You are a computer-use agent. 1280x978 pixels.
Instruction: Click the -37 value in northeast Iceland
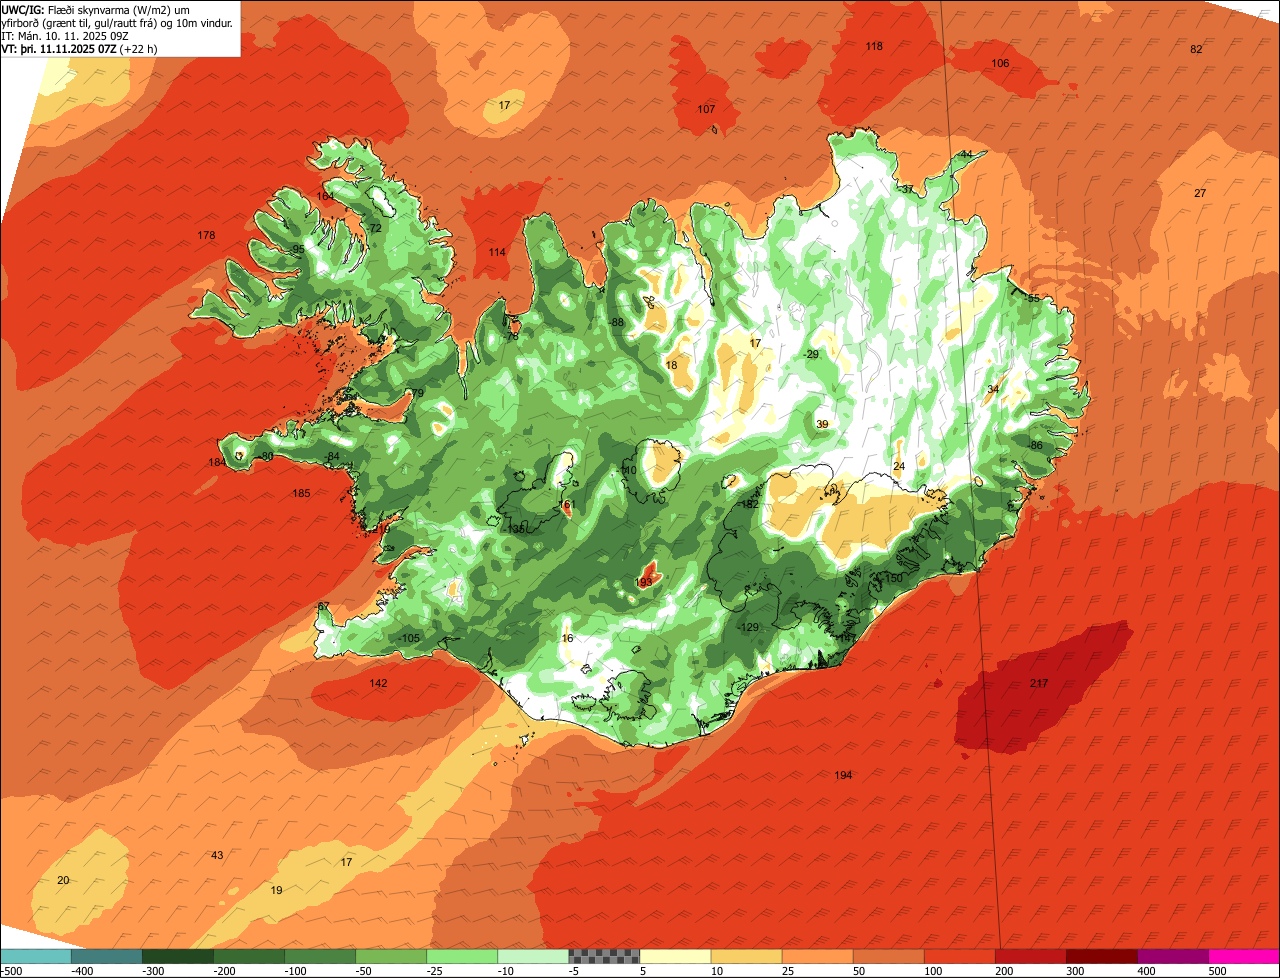[x=905, y=190]
